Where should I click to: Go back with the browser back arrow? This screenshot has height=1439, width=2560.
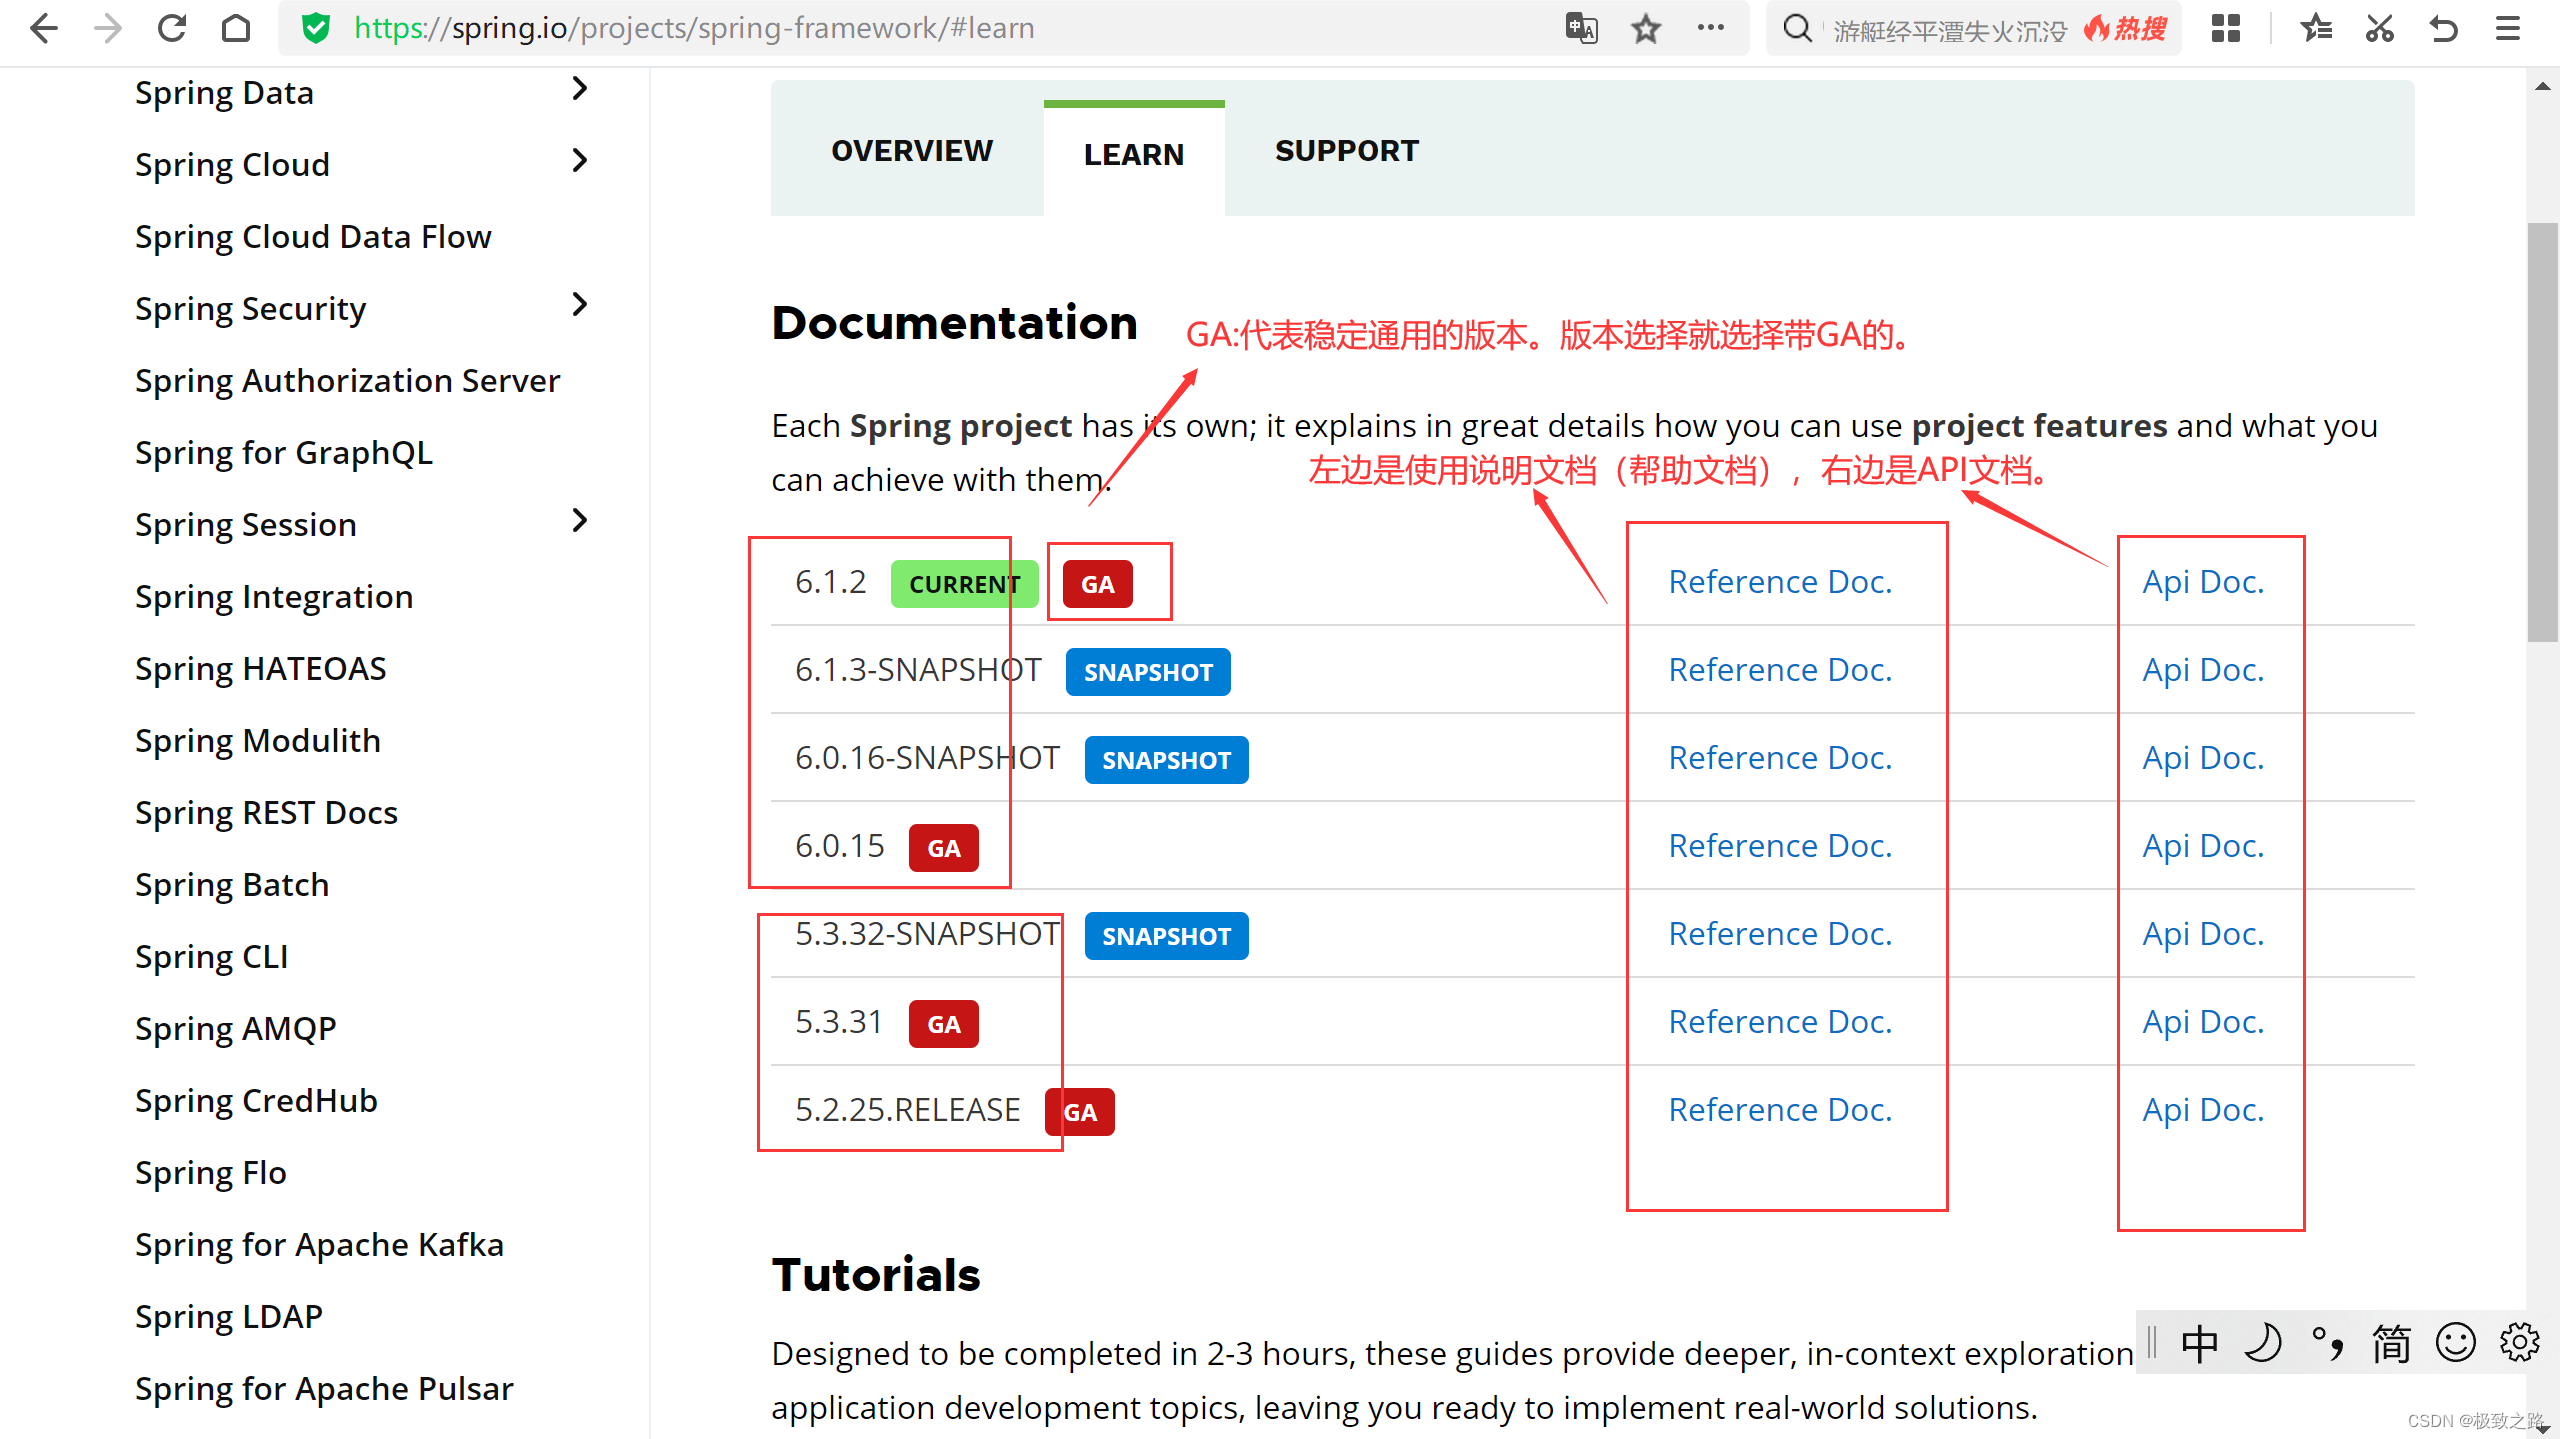44,28
